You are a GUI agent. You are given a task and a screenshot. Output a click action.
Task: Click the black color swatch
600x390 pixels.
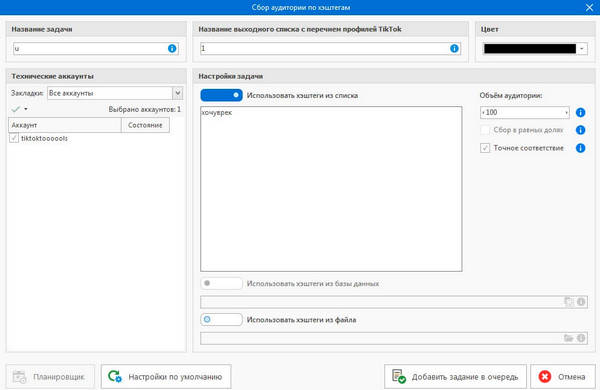pos(530,49)
